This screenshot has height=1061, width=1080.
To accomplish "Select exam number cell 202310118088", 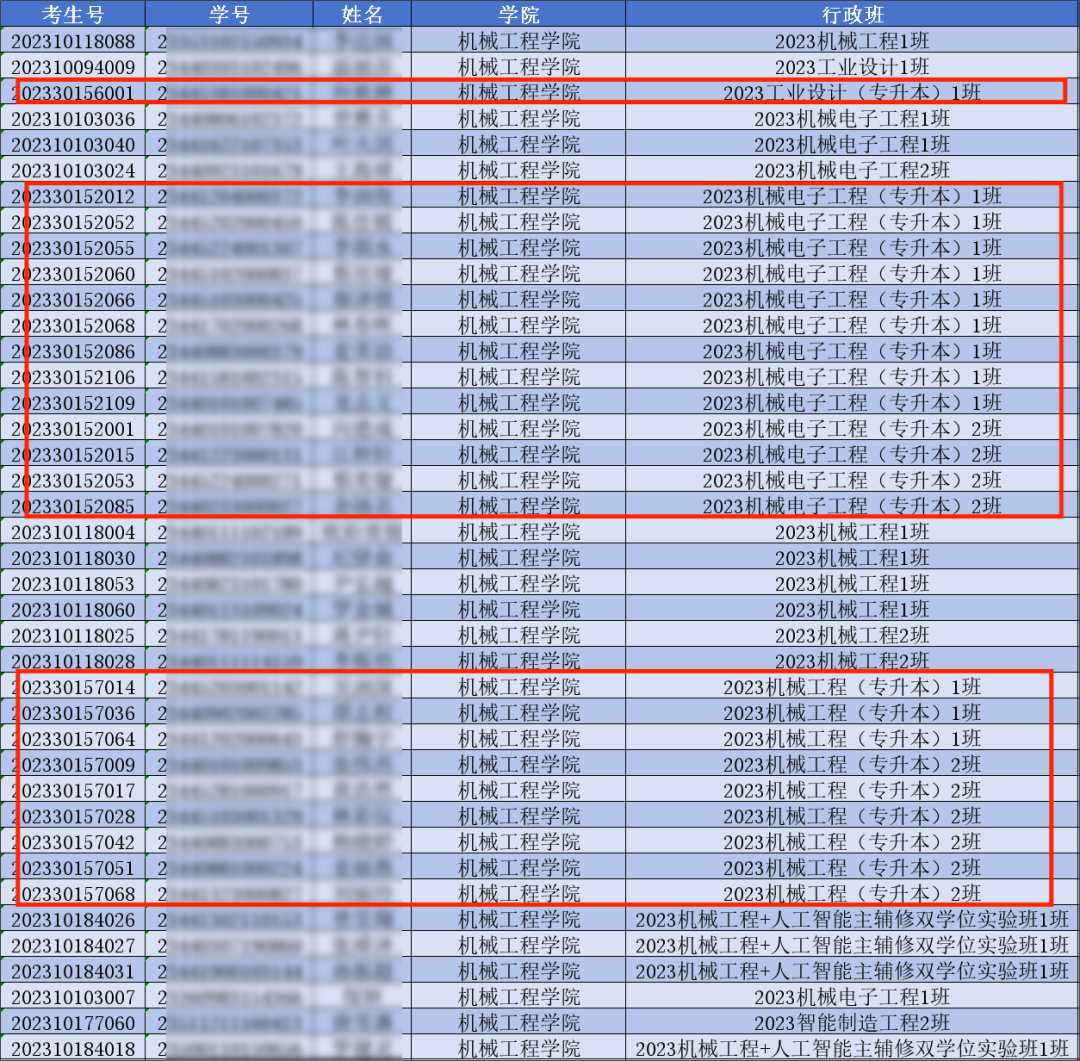I will (x=73, y=41).
